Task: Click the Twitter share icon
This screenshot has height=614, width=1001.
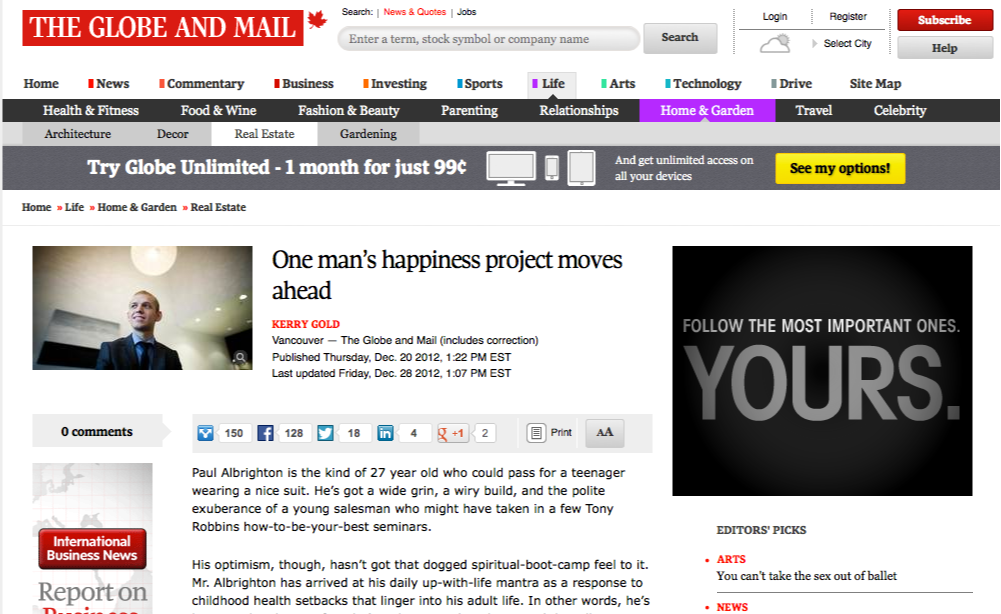Action: point(326,433)
